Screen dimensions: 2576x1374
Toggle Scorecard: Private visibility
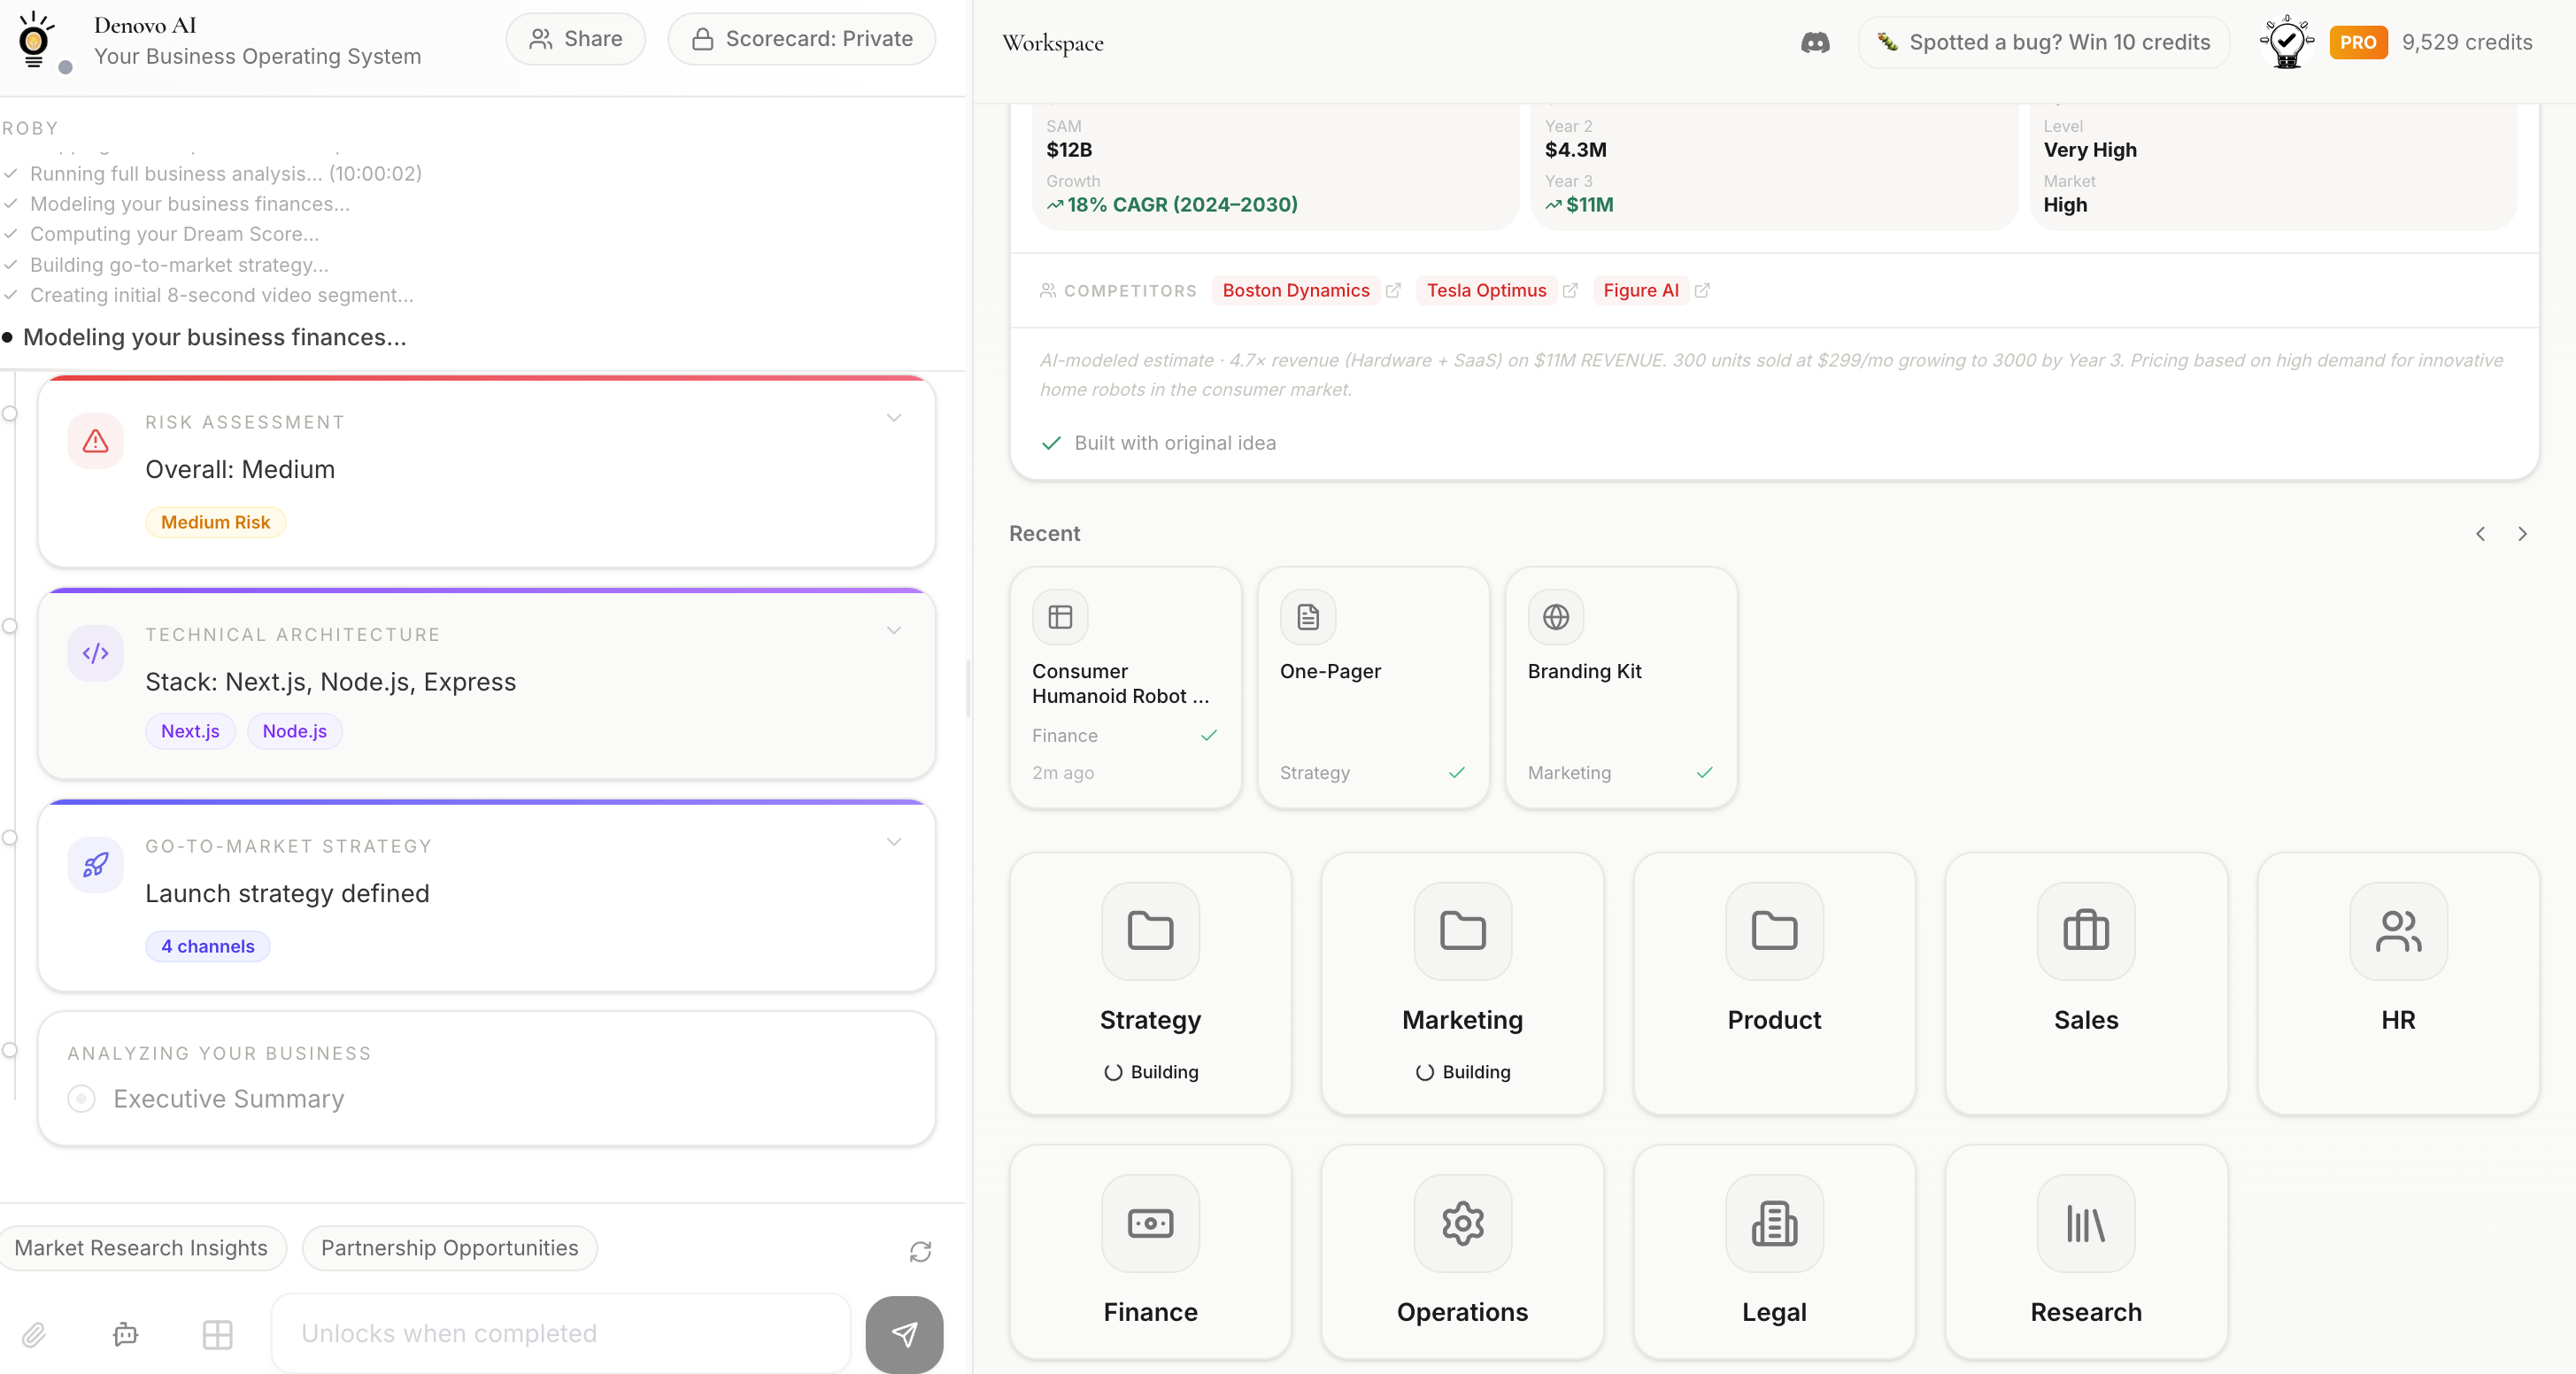[x=802, y=39]
